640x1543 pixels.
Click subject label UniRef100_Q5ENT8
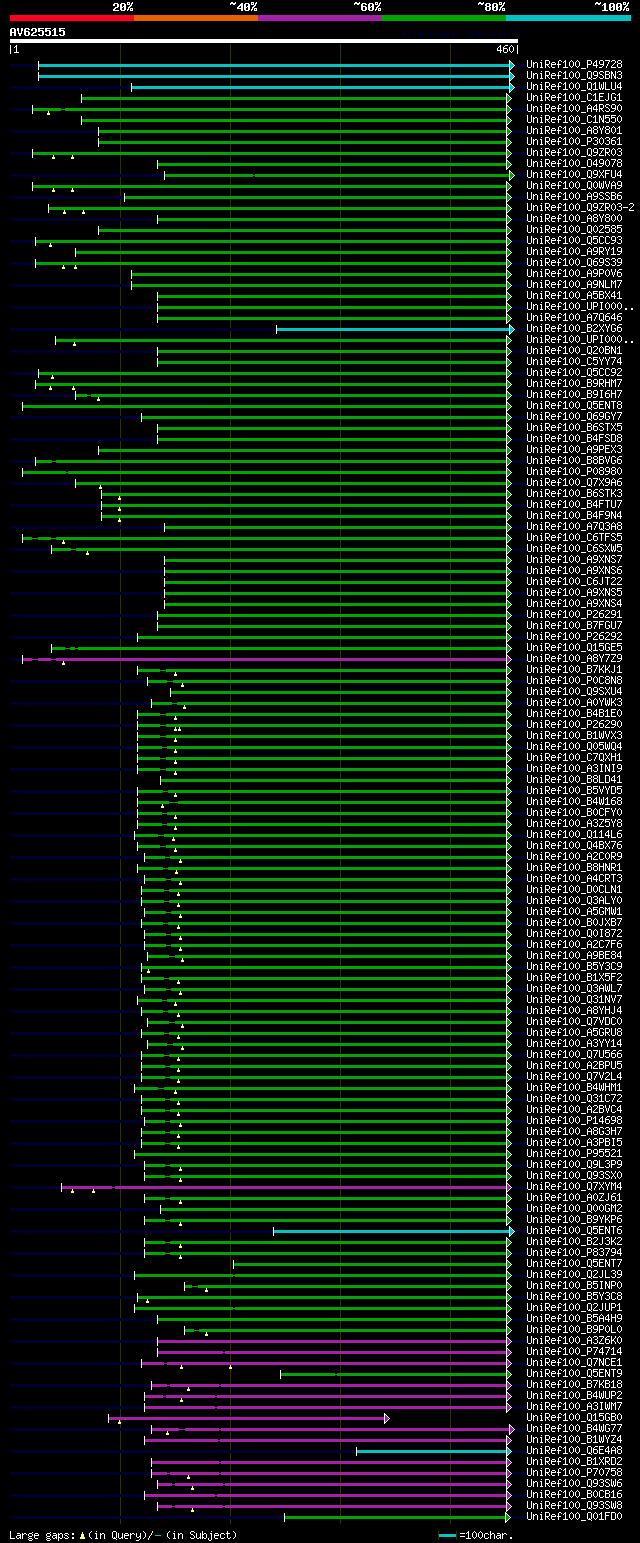click(x=574, y=405)
